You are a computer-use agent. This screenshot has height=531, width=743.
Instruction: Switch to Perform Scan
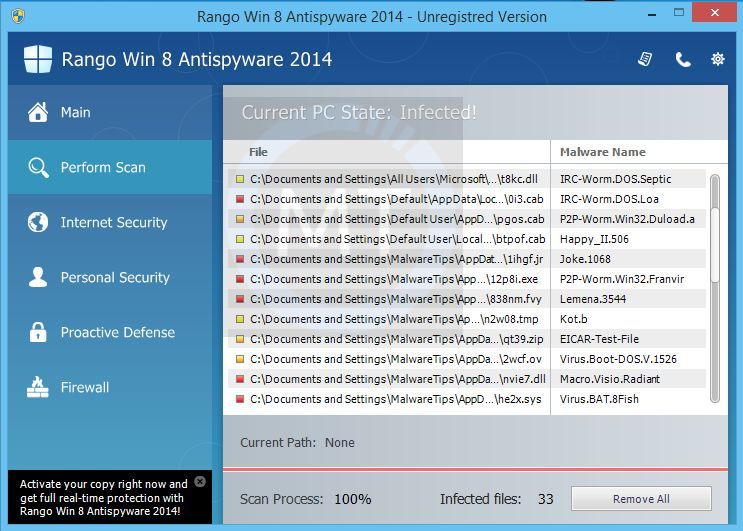[110, 167]
